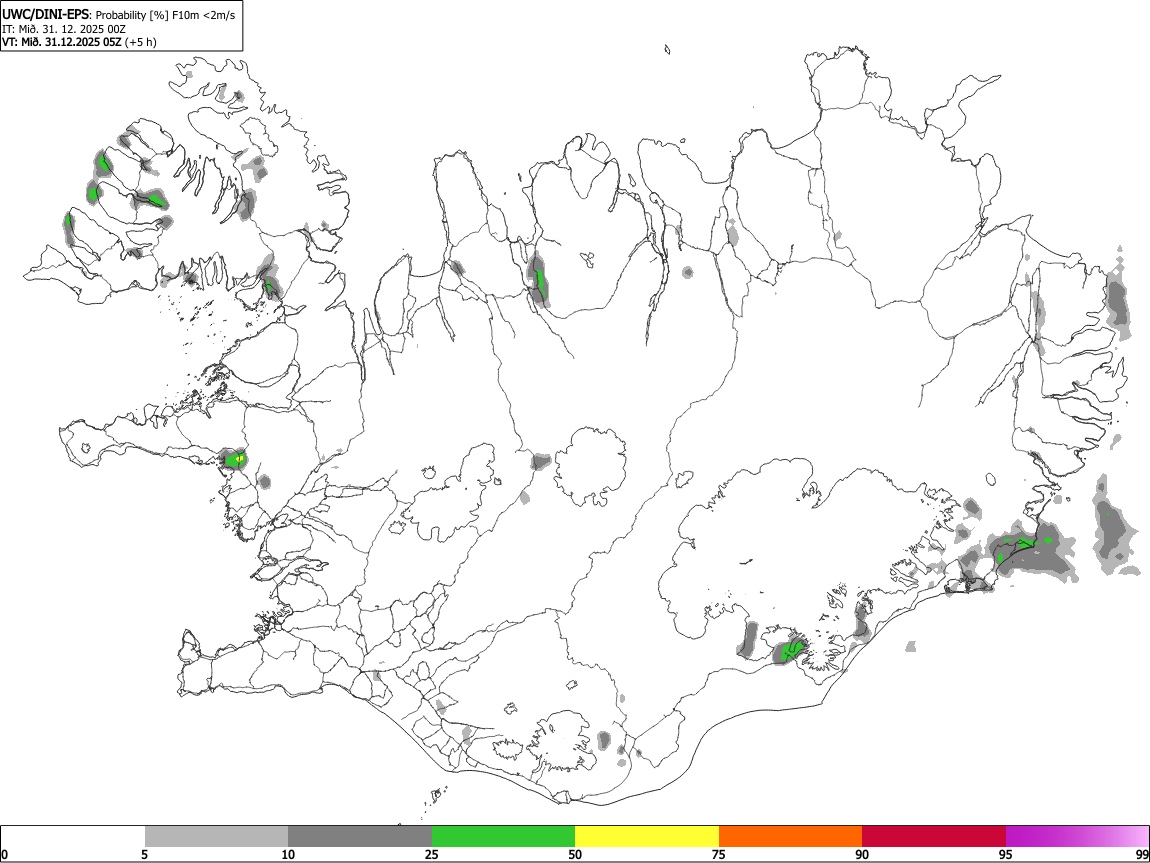
Task: Click the legend tick label '99'
Action: (1141, 855)
